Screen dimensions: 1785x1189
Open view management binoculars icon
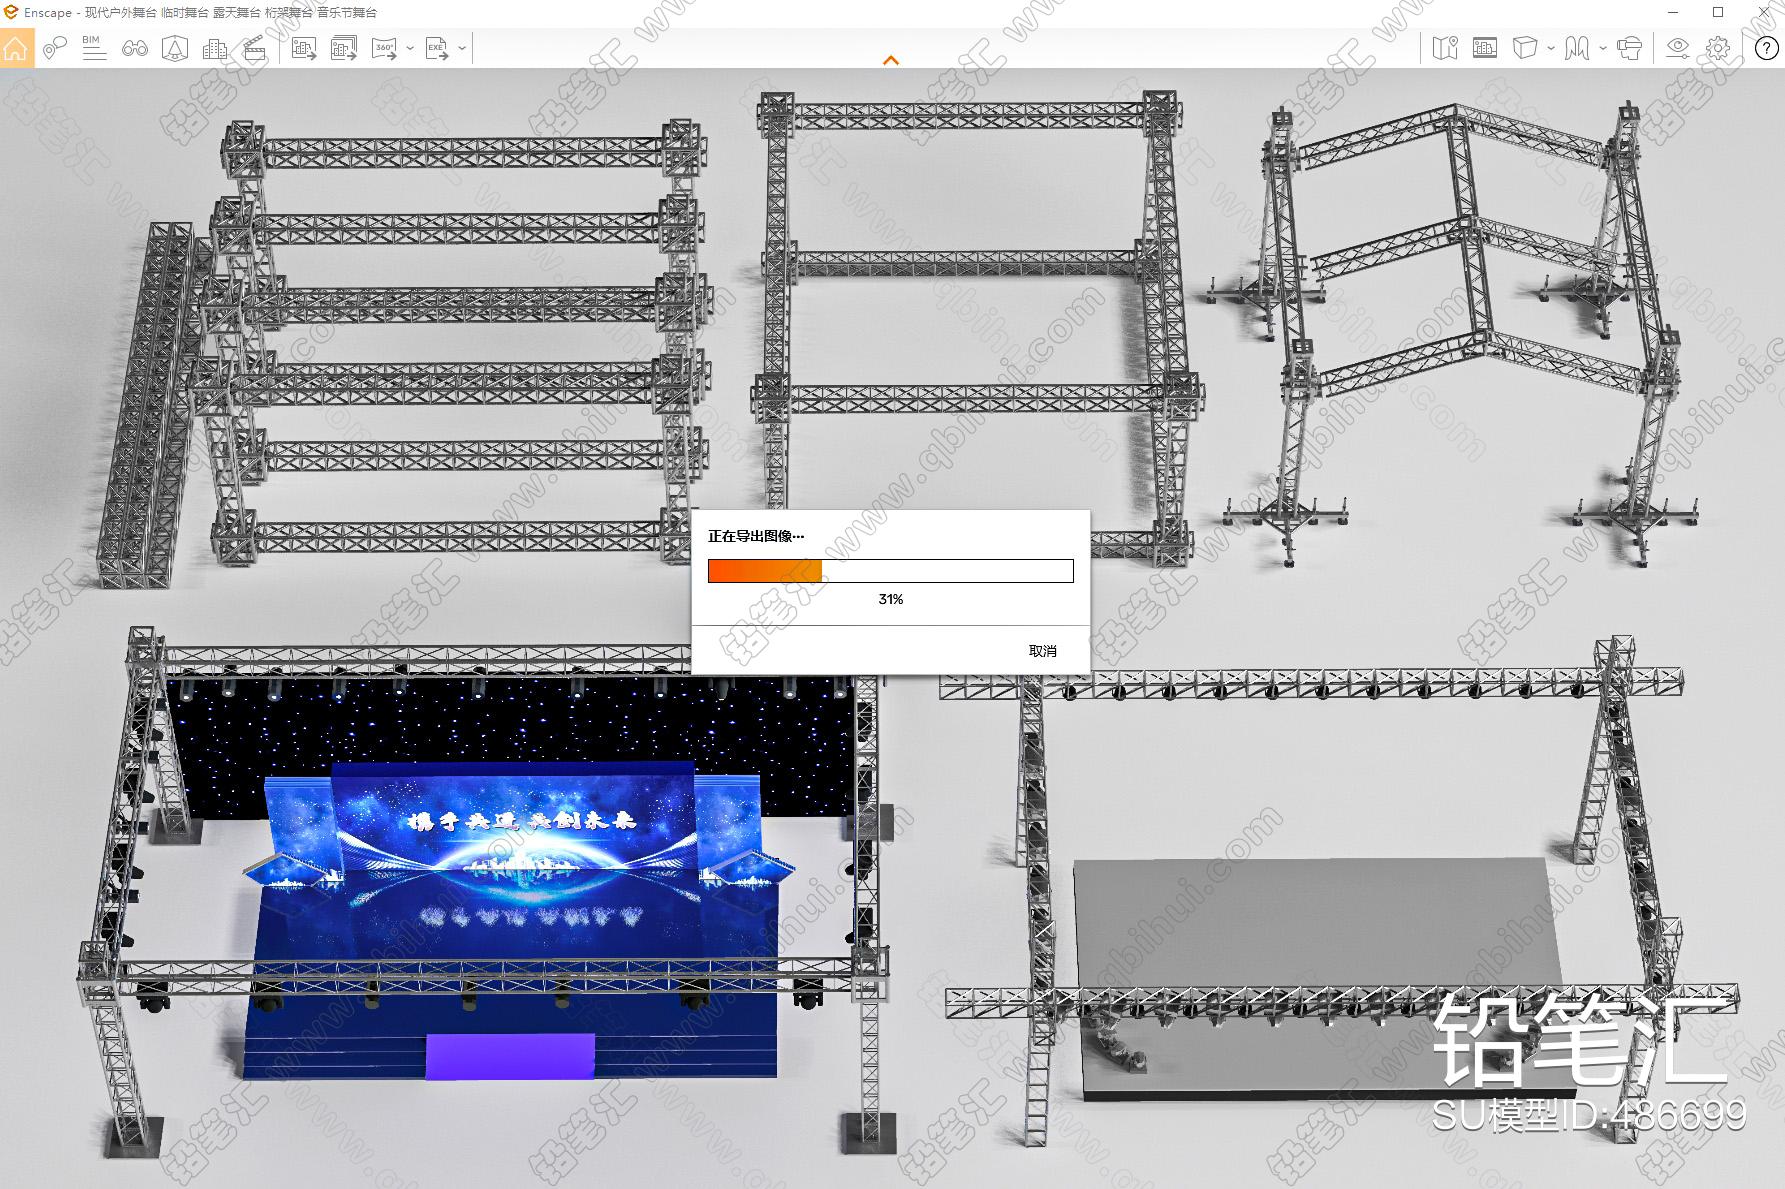pyautogui.click(x=135, y=48)
